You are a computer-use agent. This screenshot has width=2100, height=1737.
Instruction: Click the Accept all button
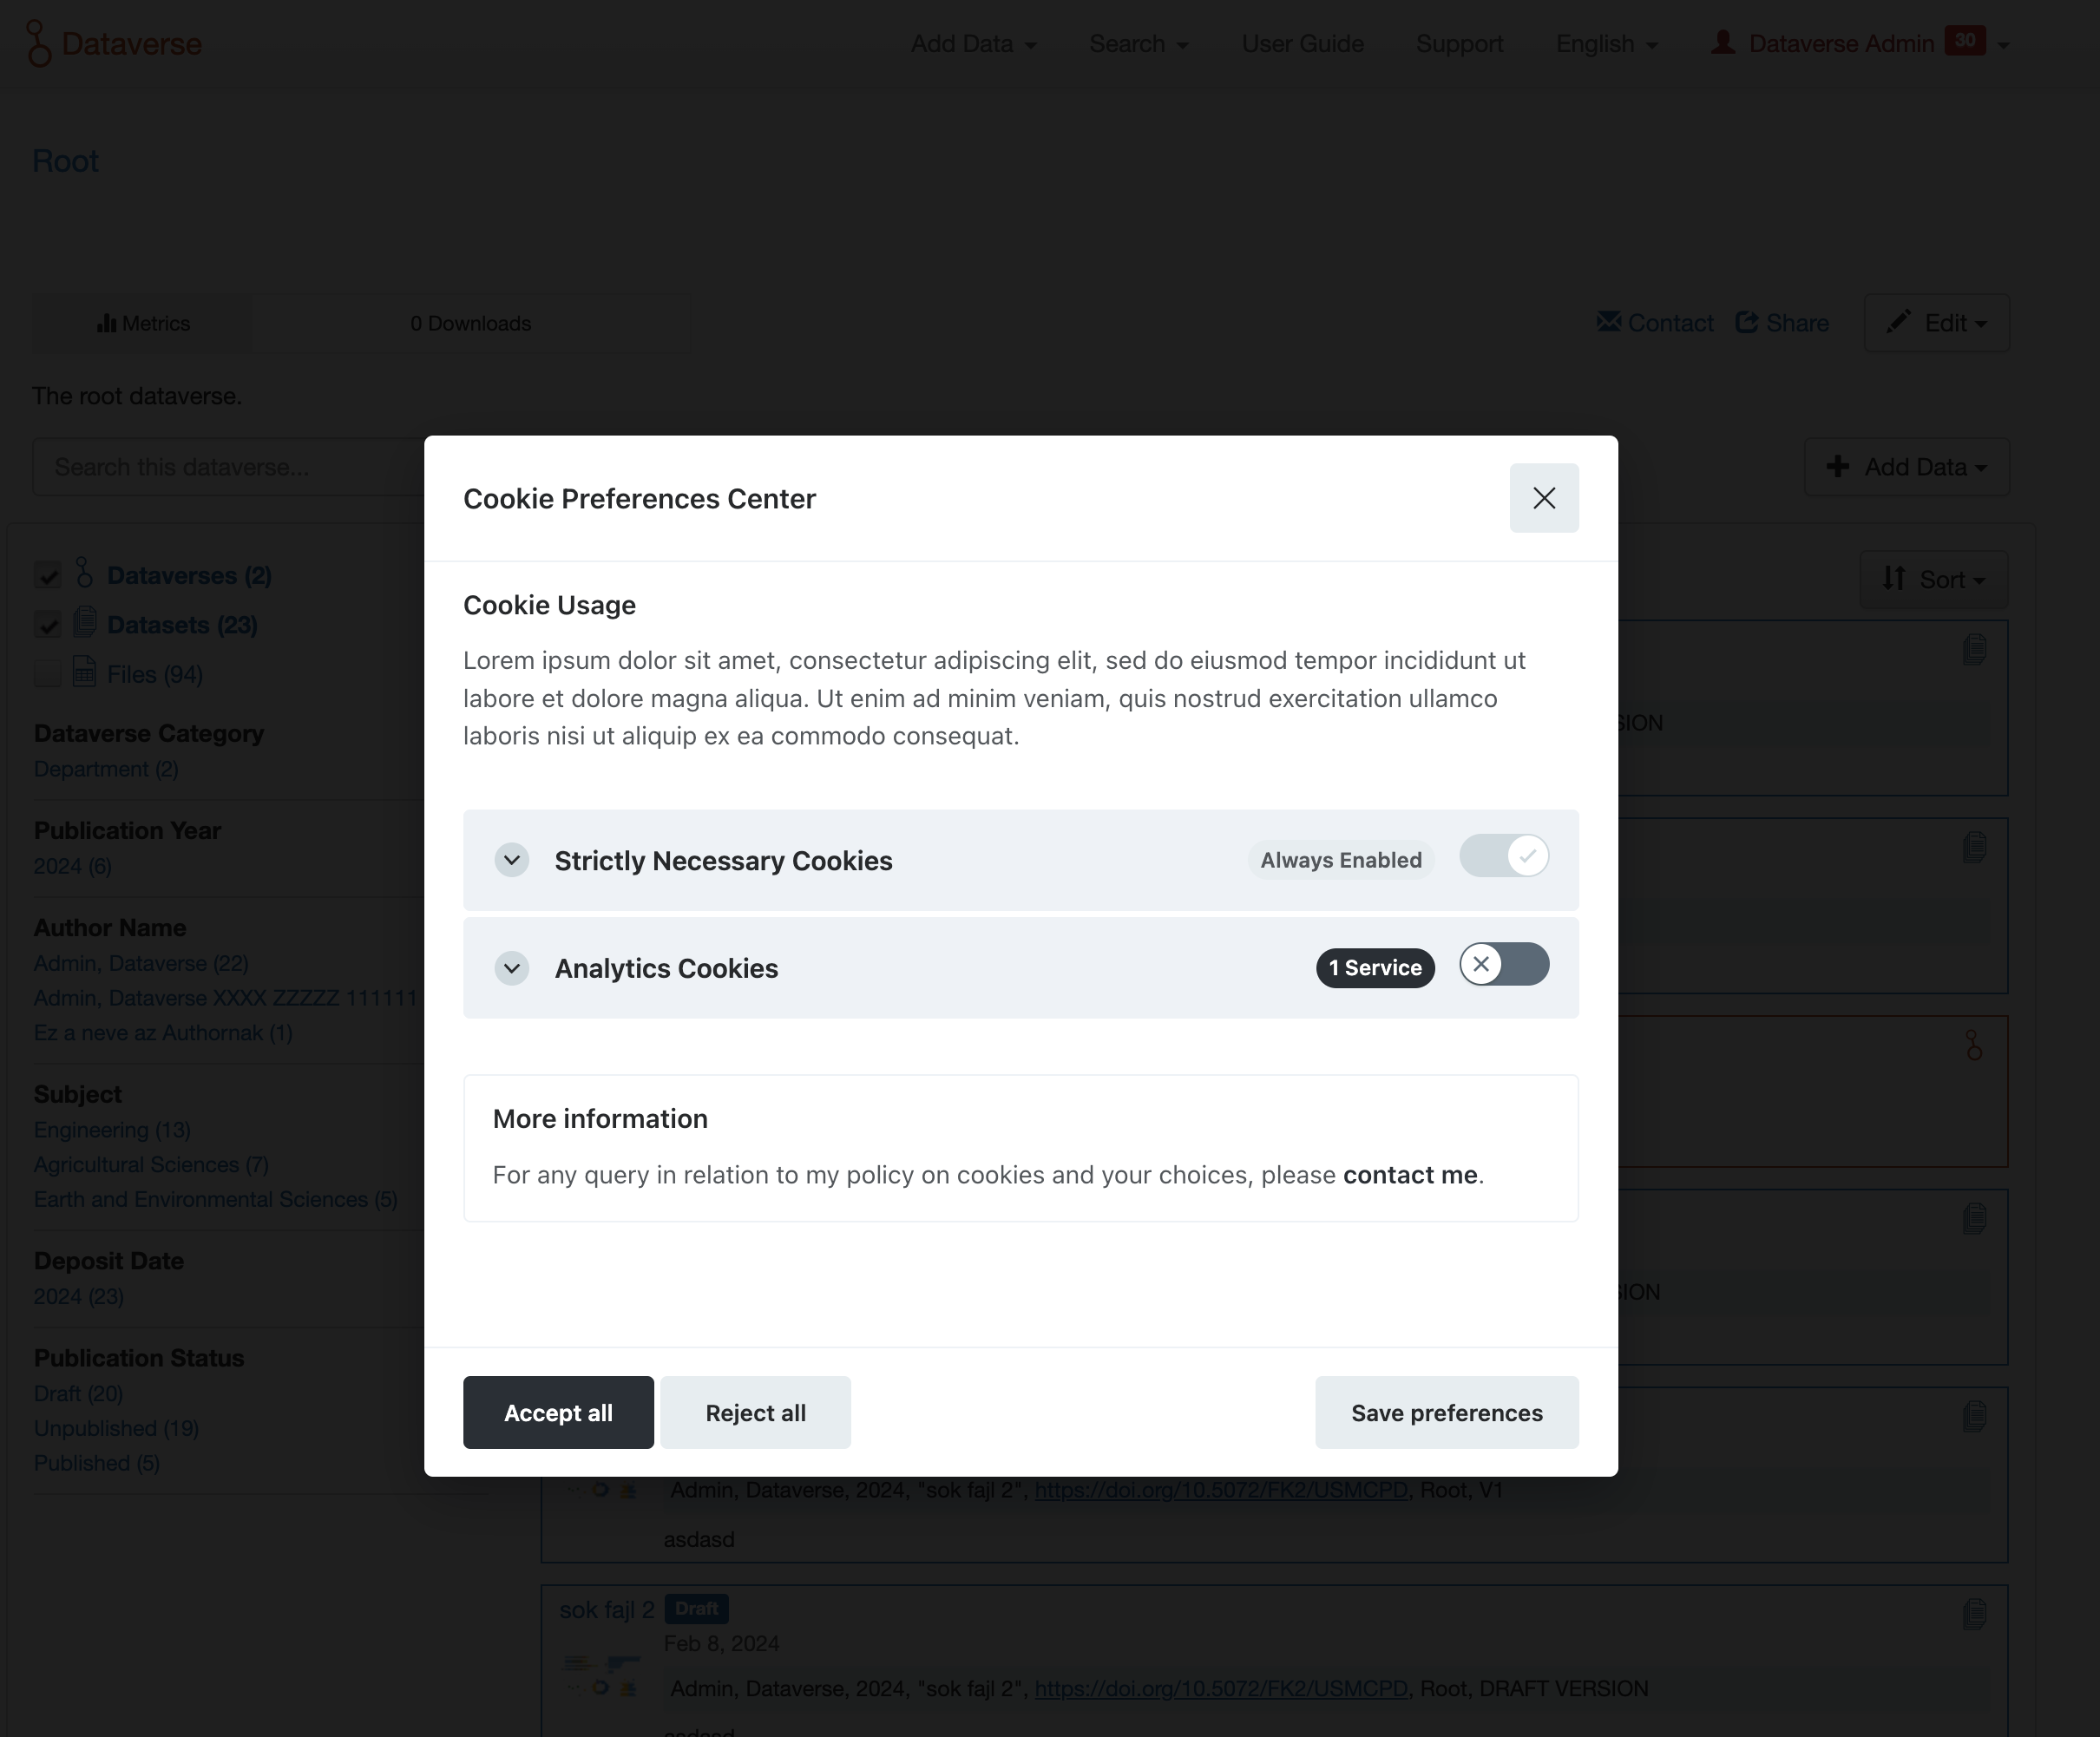coord(558,1412)
